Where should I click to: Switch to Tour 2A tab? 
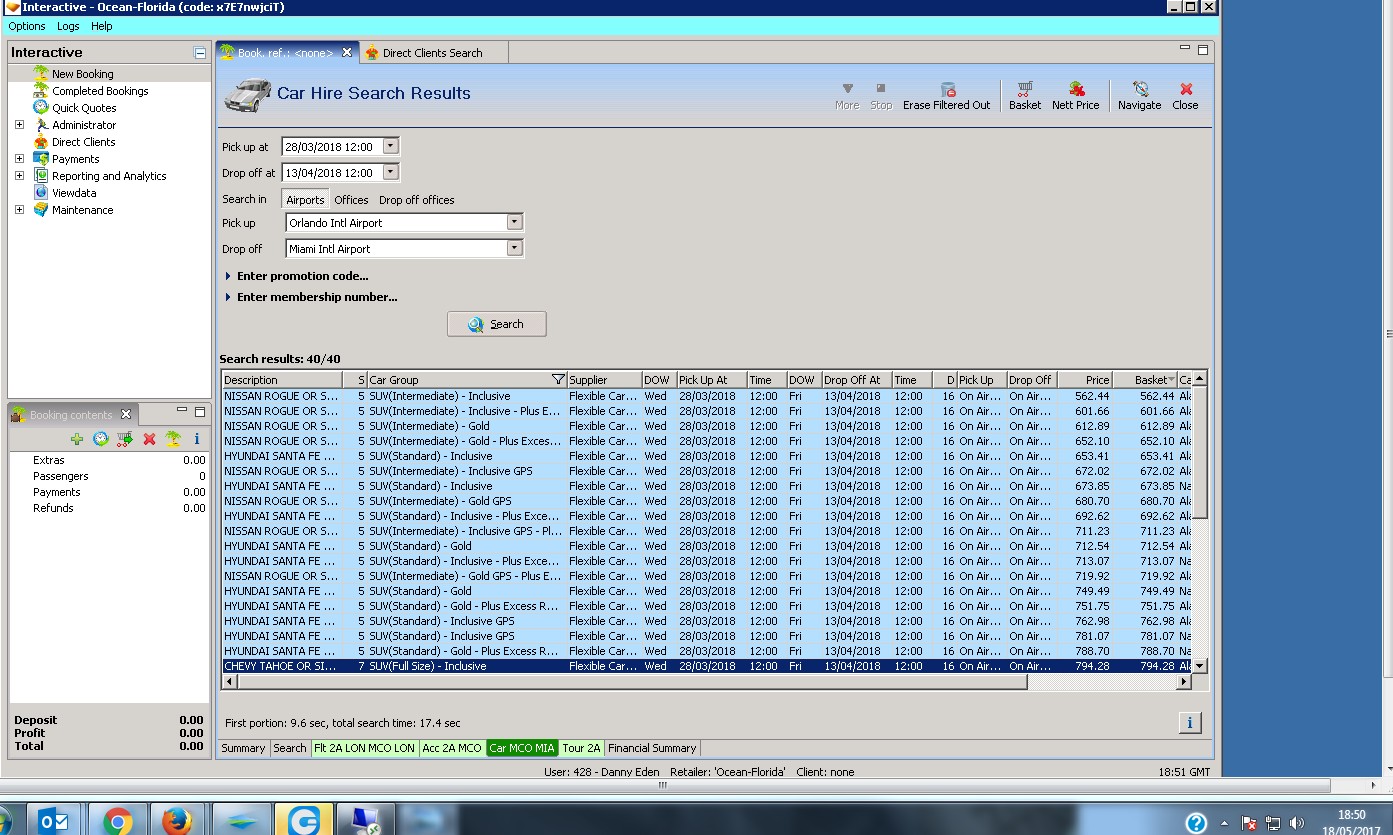(581, 748)
